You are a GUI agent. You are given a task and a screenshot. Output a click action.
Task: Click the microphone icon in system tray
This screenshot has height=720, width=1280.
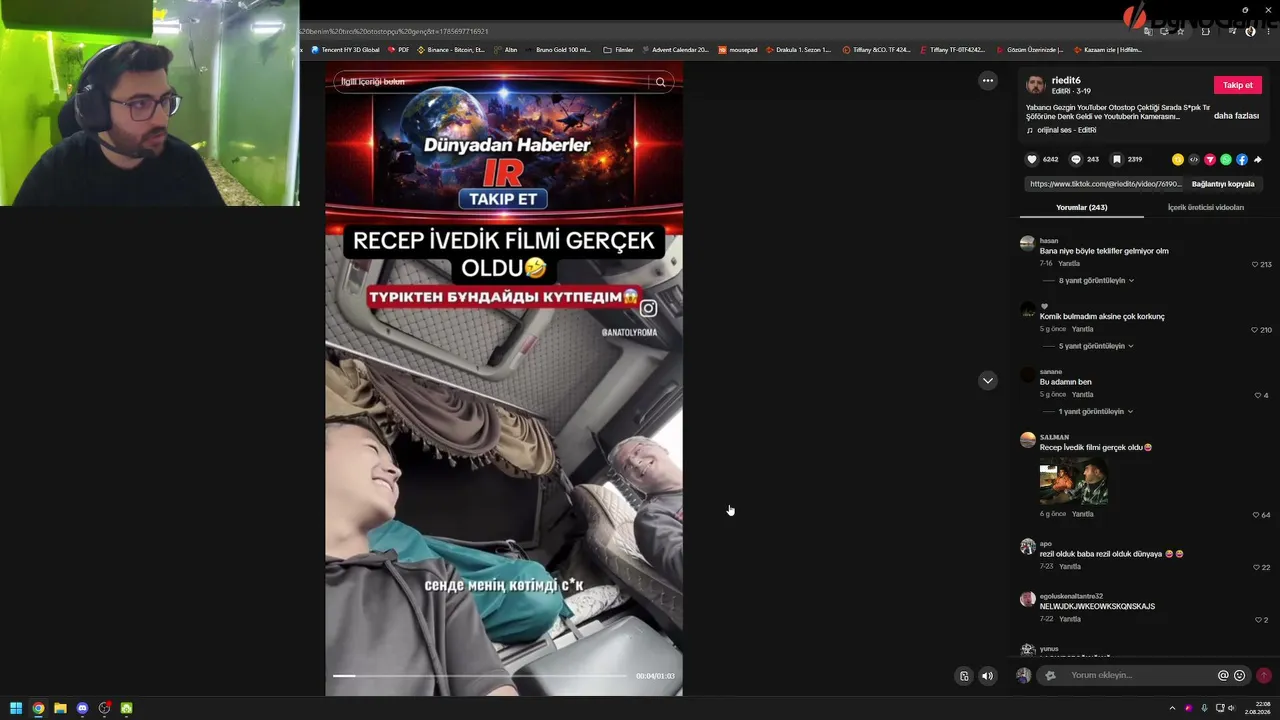pyautogui.click(x=1204, y=708)
